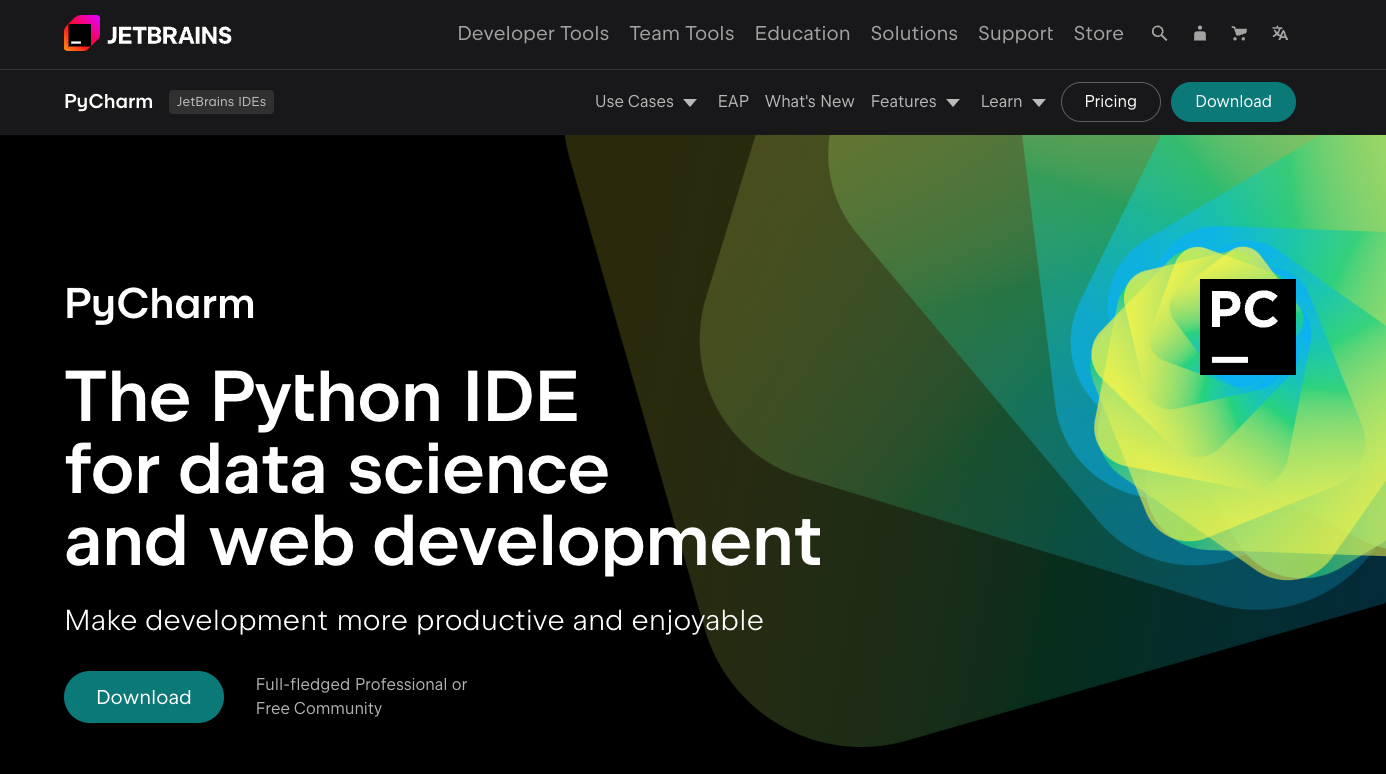Open the Features dropdown menu
1386x774 pixels.
(915, 101)
